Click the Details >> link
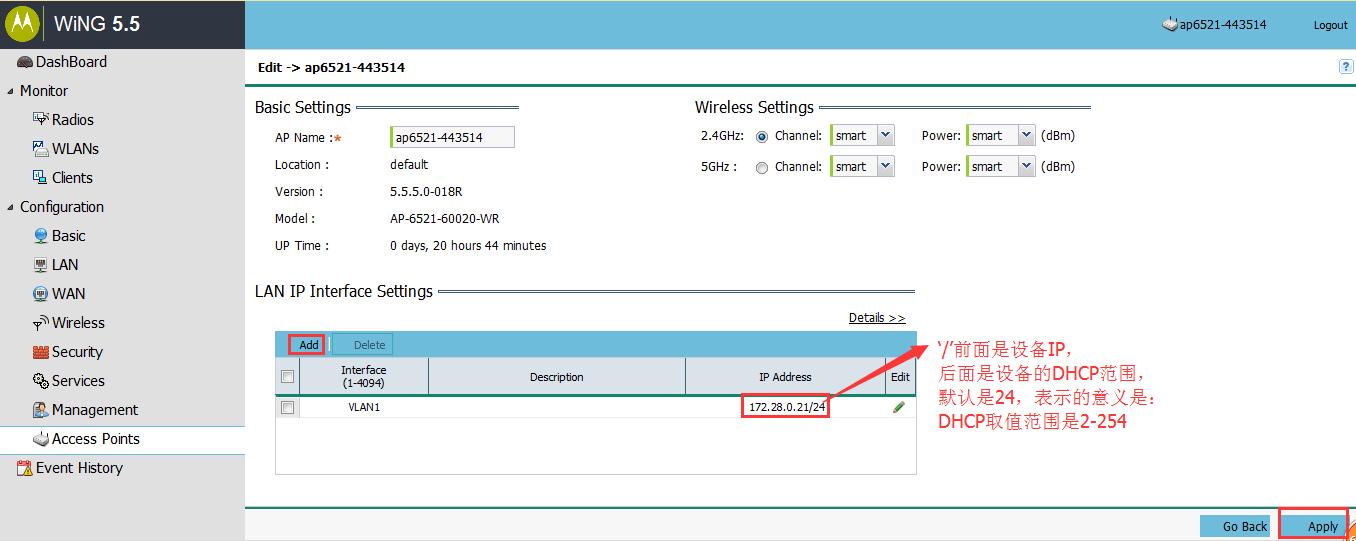 [876, 318]
